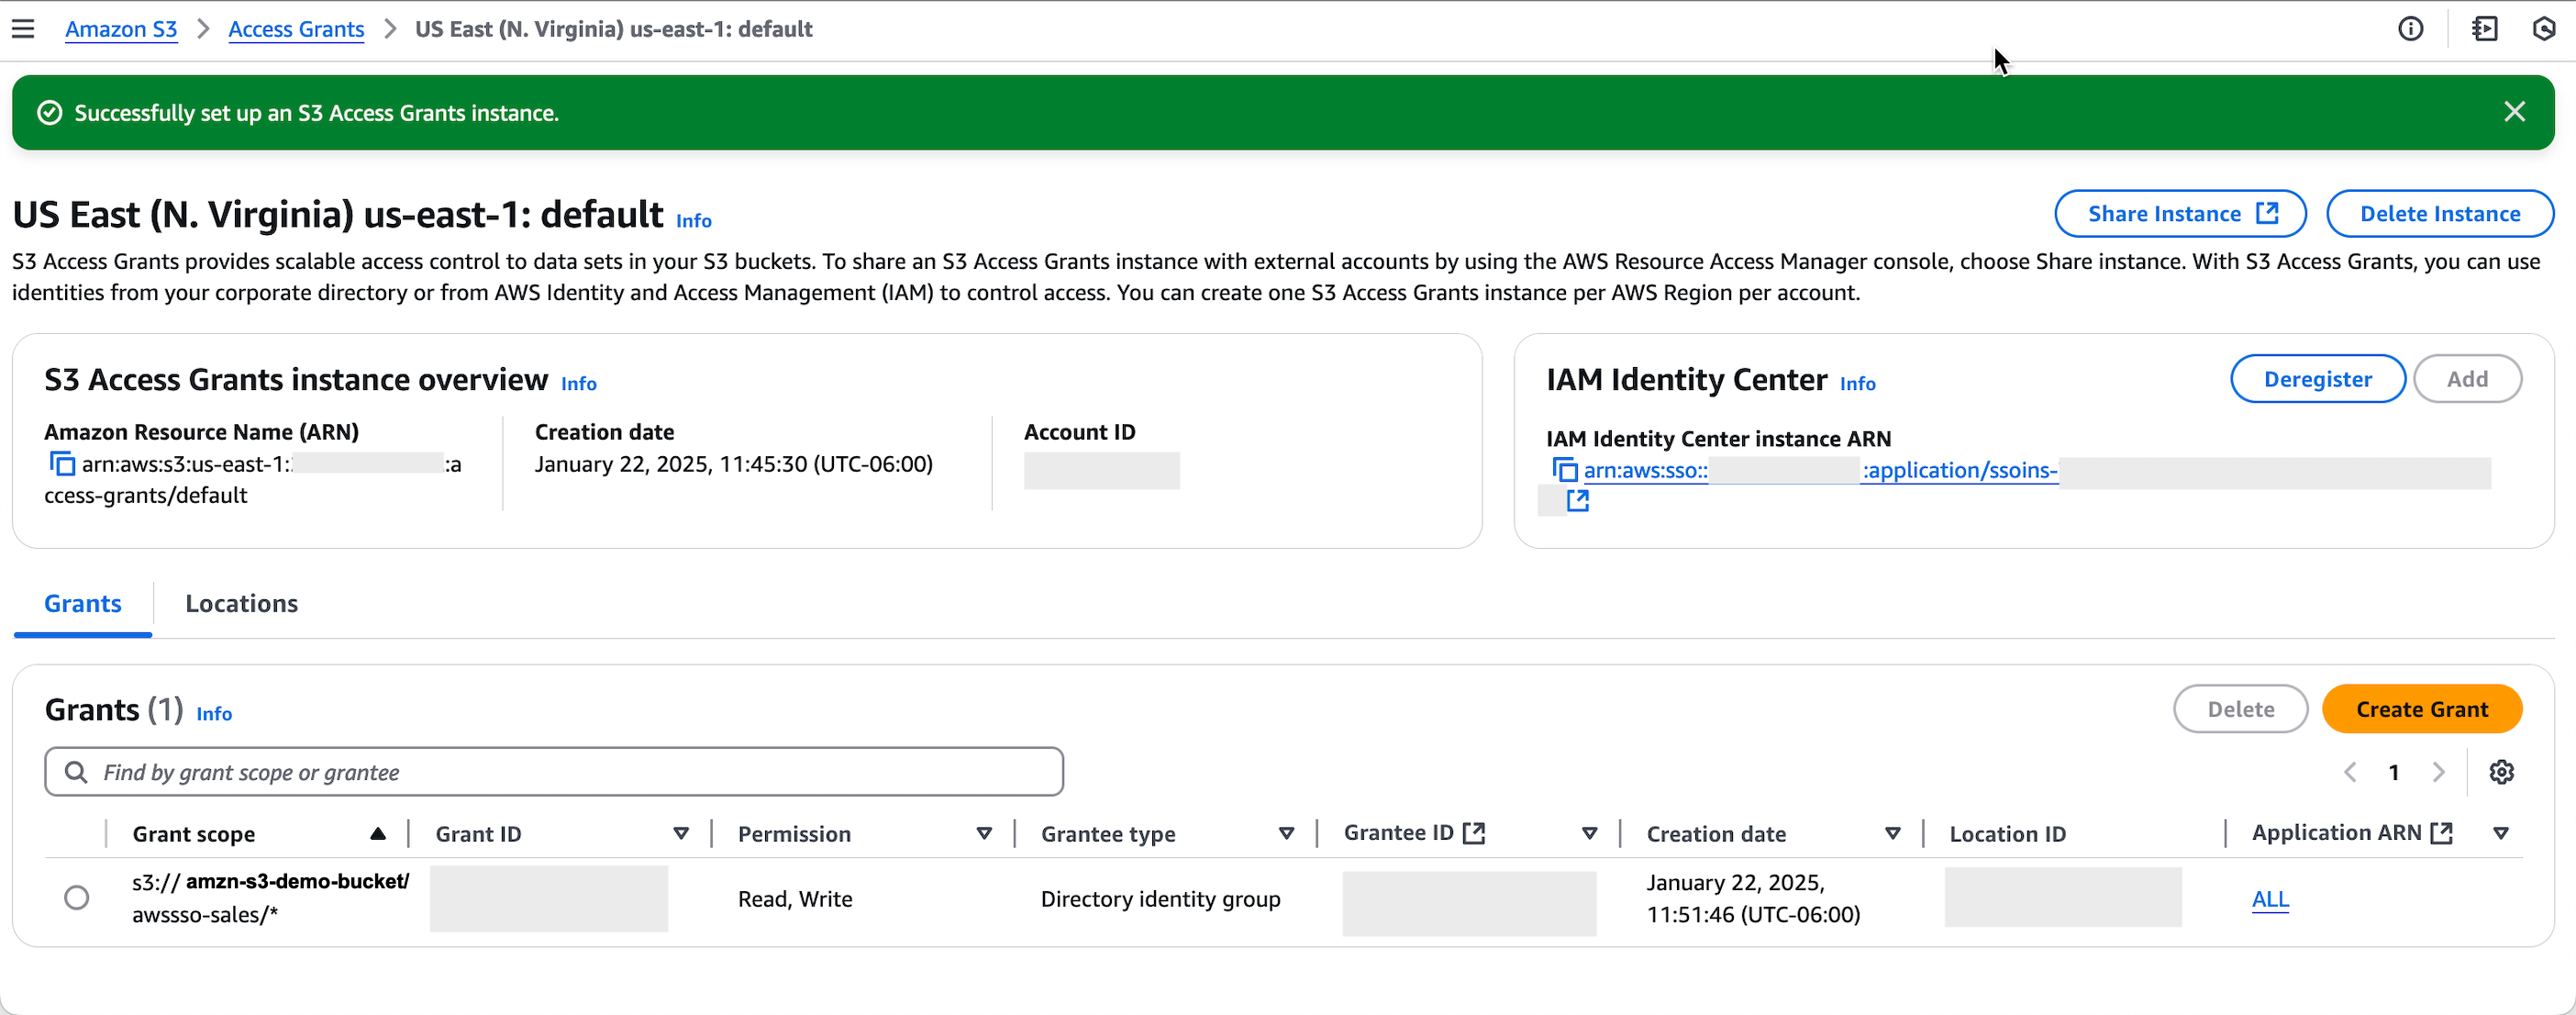
Task: Sort table by Creation date arrow
Action: coord(1892,834)
